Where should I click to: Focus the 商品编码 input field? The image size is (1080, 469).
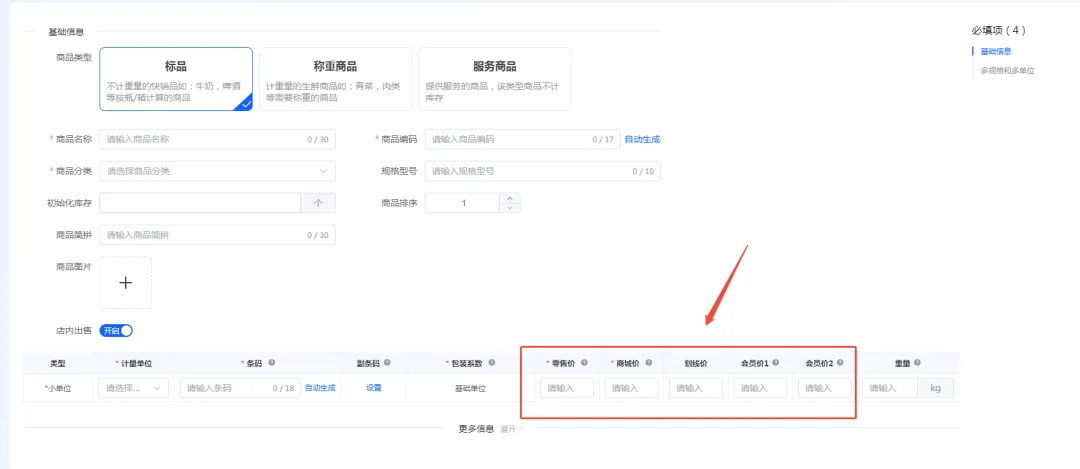523,139
